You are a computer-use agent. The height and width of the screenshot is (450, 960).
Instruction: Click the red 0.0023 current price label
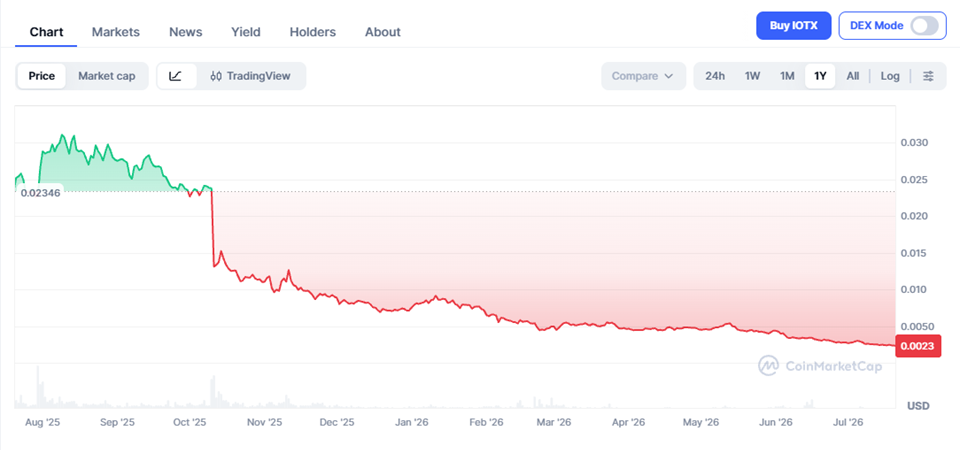point(918,346)
